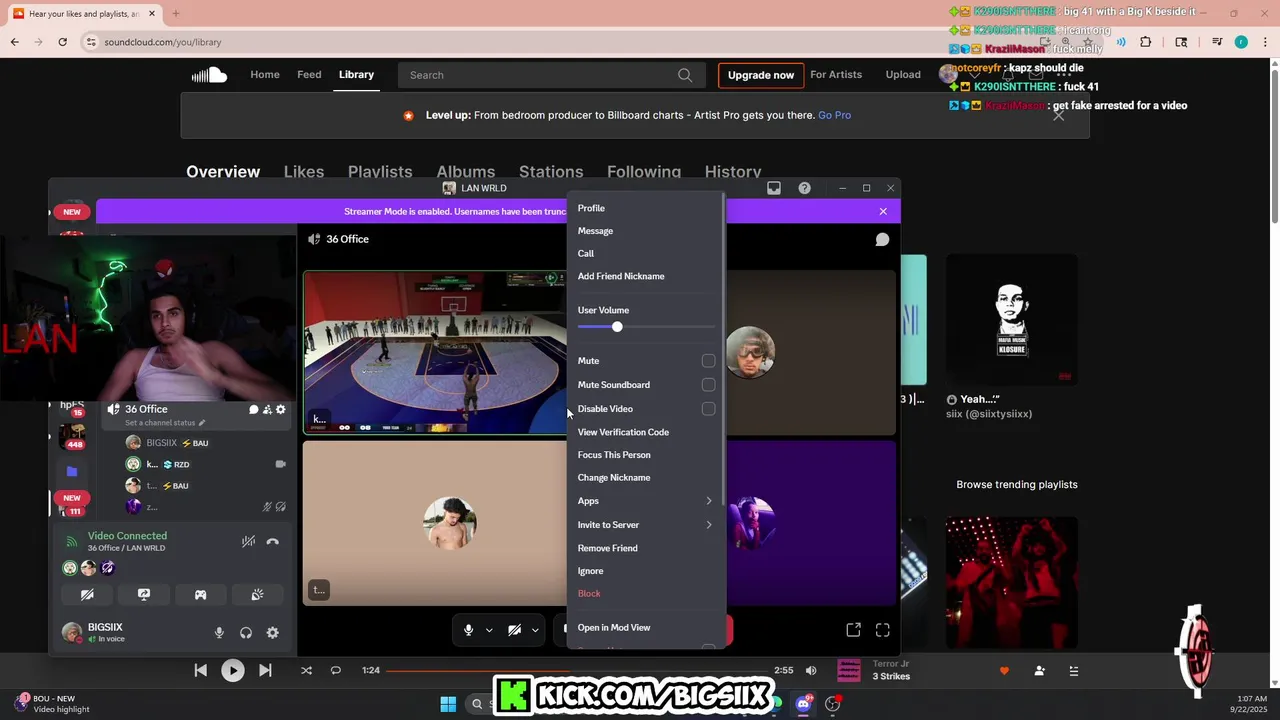Open the chat bubble icon next to 36 Office

click(254, 409)
